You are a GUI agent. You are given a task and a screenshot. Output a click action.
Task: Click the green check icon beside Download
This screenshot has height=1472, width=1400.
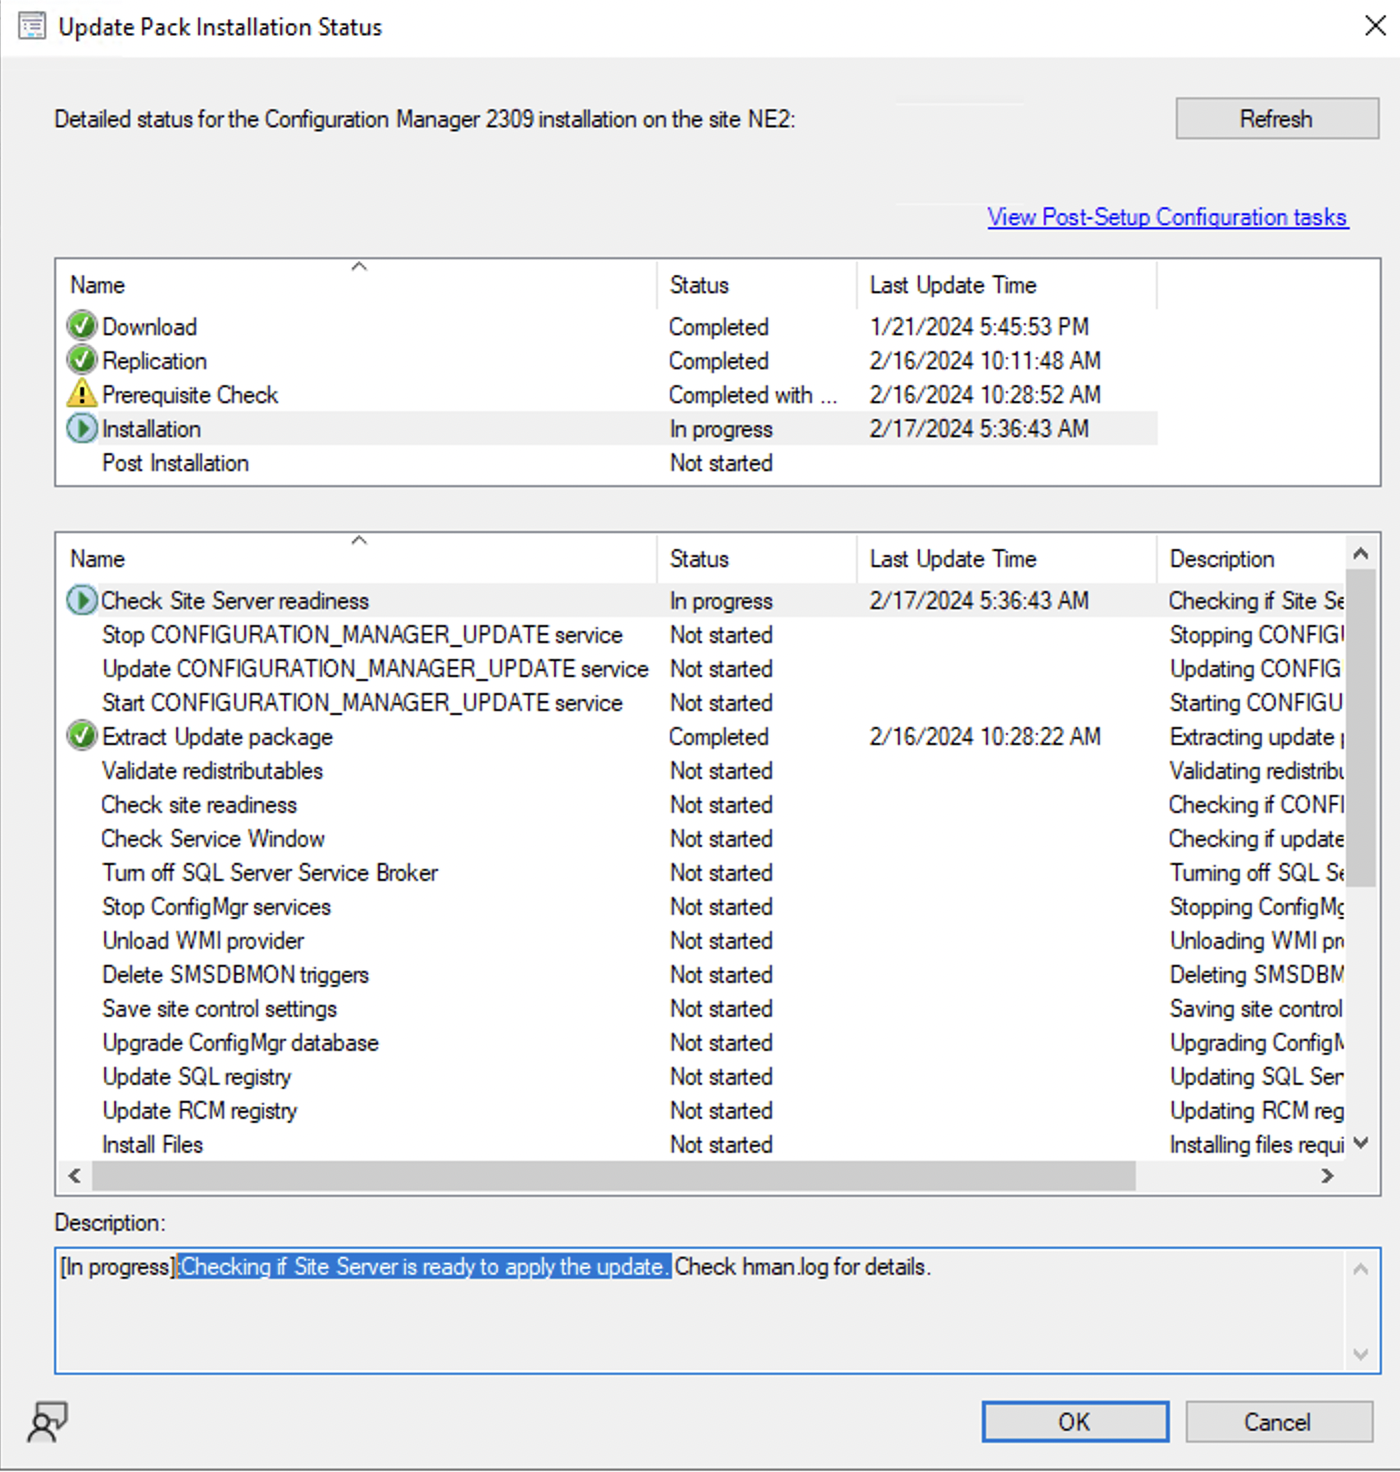click(82, 326)
